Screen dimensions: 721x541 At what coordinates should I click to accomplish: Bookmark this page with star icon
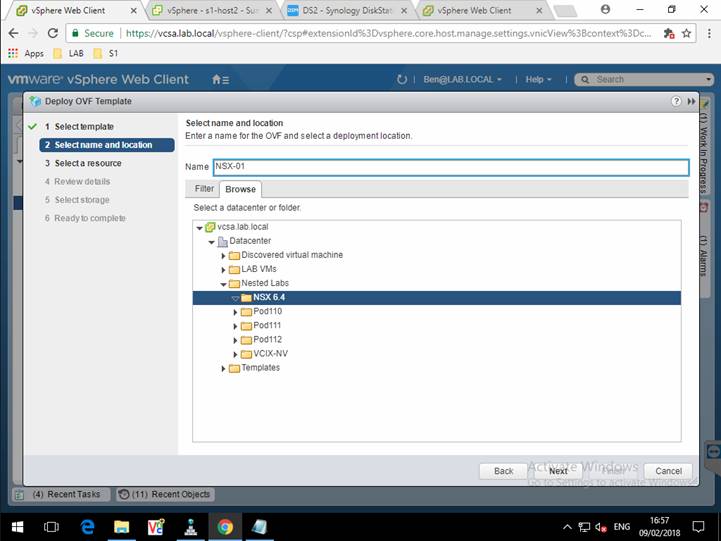click(687, 33)
